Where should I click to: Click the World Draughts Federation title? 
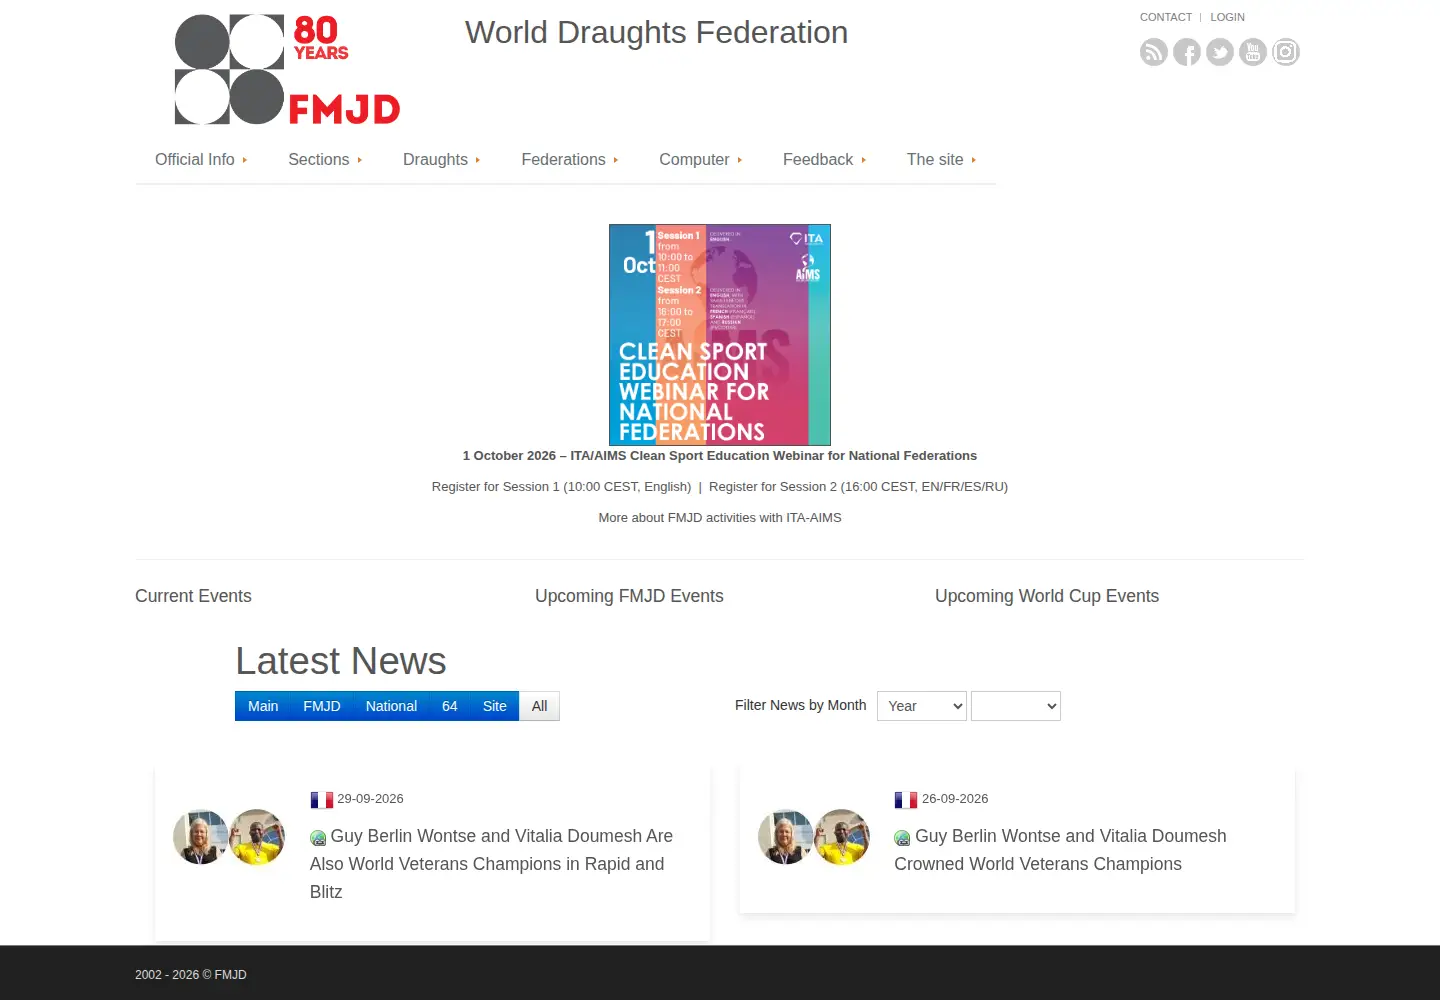656,33
